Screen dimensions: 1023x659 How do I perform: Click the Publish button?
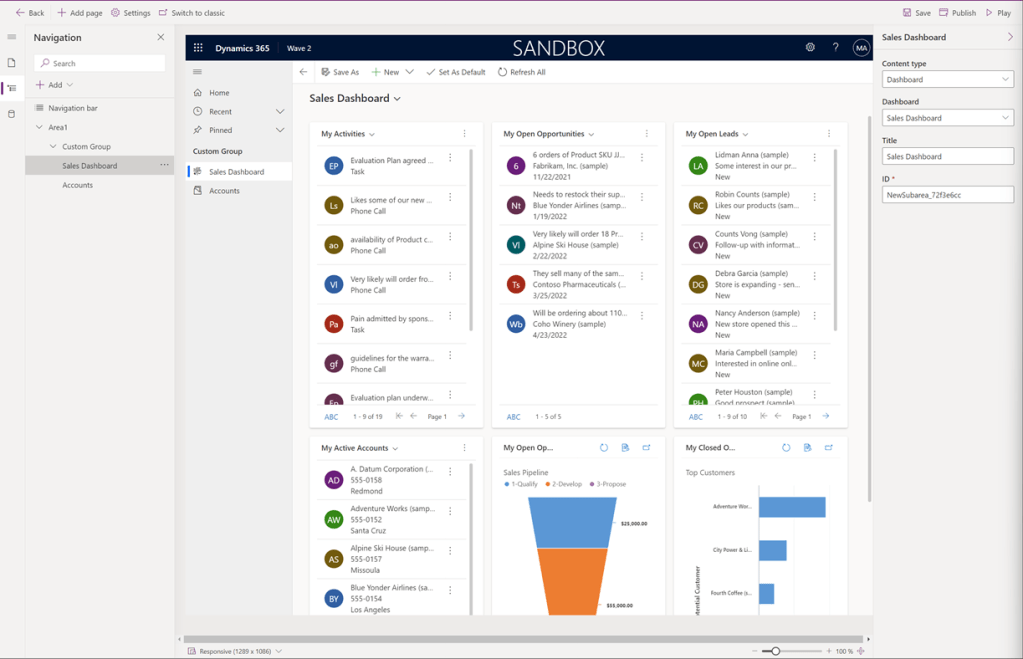957,13
